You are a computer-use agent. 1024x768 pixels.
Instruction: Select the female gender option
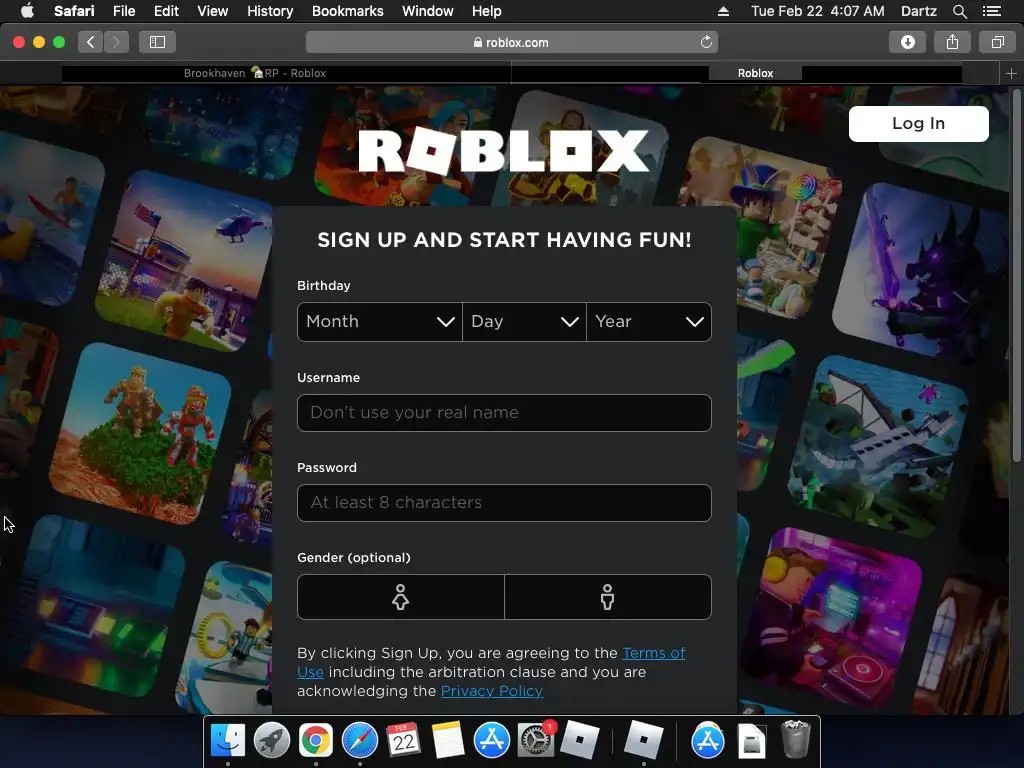pyautogui.click(x=400, y=597)
